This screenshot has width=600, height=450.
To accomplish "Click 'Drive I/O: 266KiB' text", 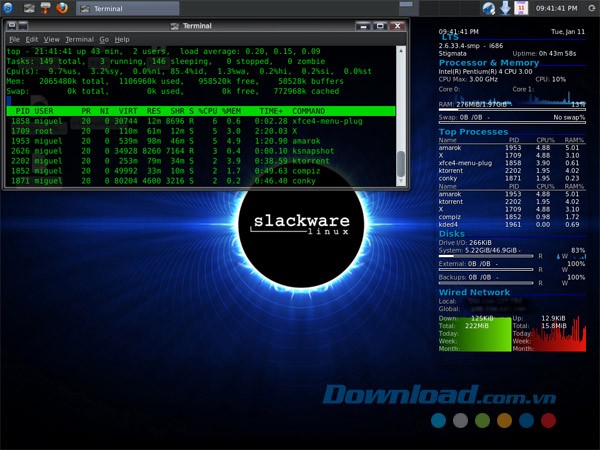I will click(465, 243).
